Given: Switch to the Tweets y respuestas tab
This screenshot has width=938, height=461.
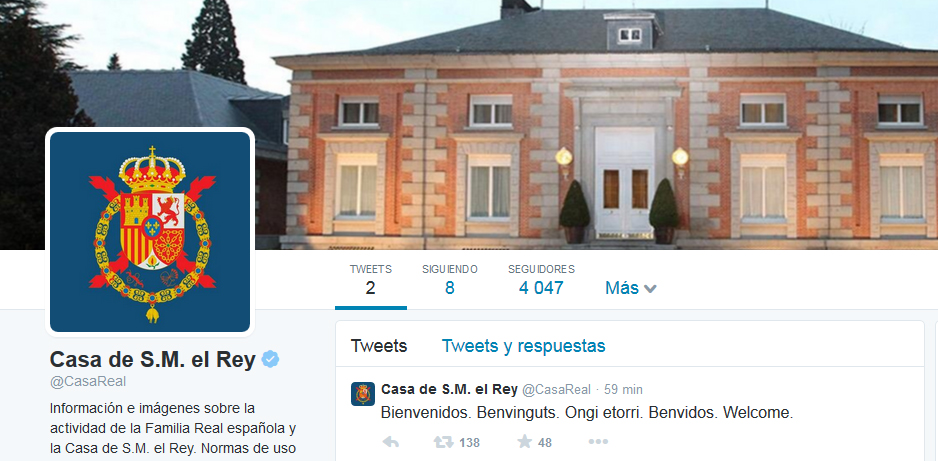Looking at the screenshot, I should point(523,346).
